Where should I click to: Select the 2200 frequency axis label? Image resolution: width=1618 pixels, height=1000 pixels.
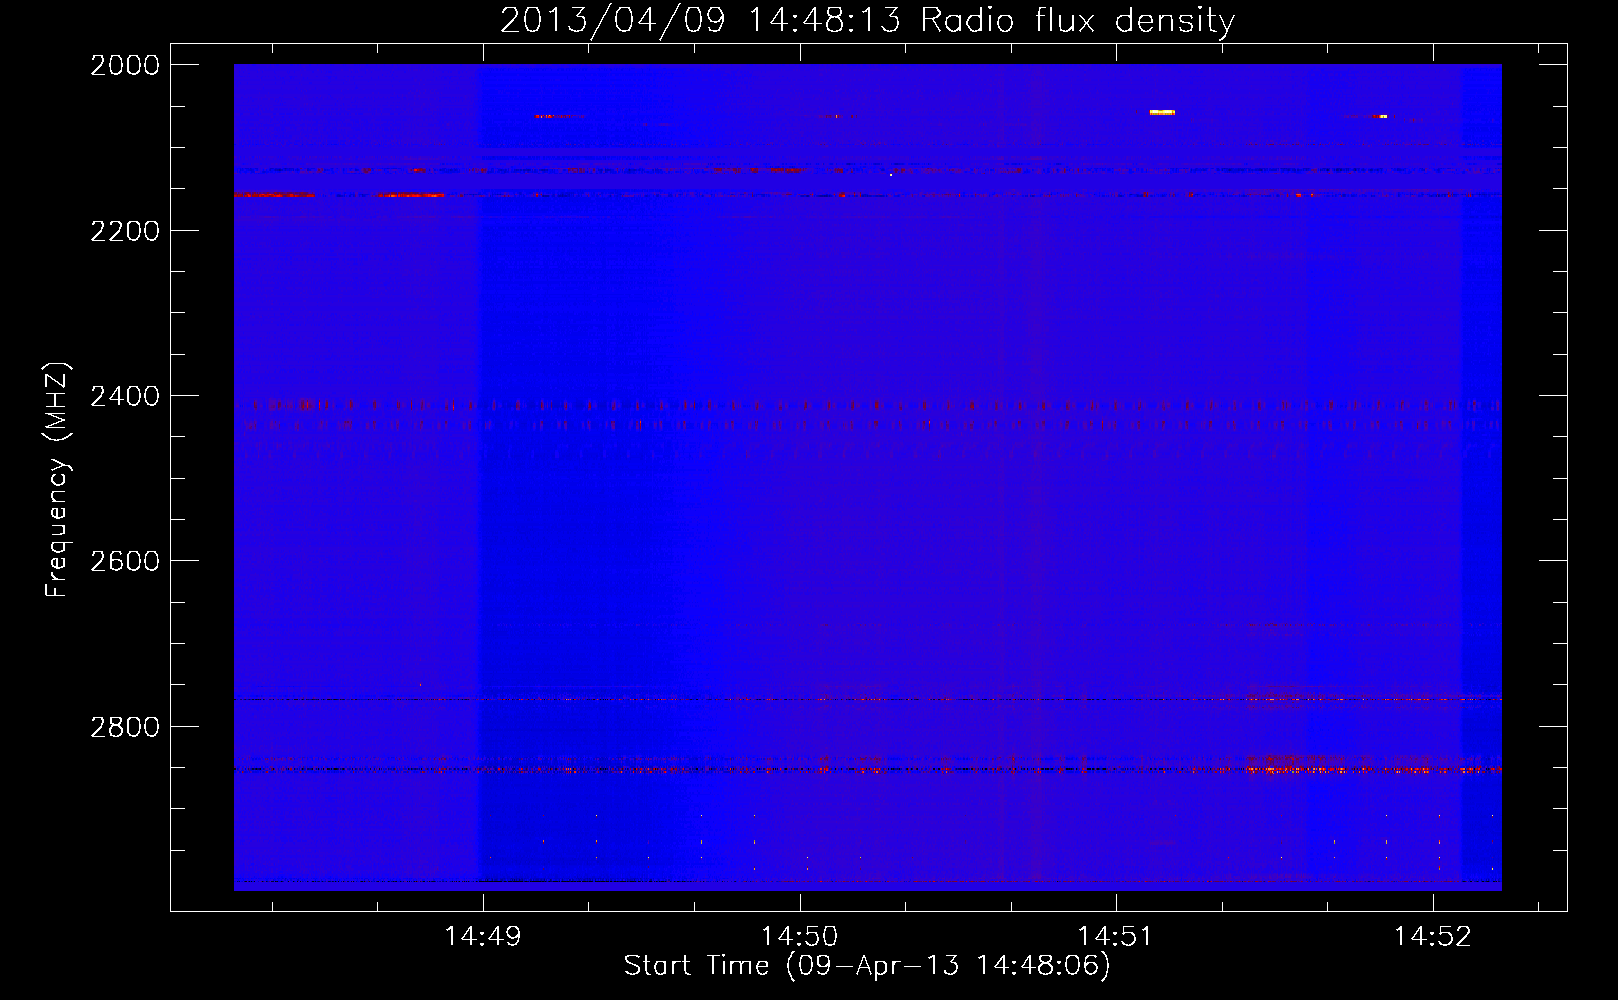pos(125,231)
